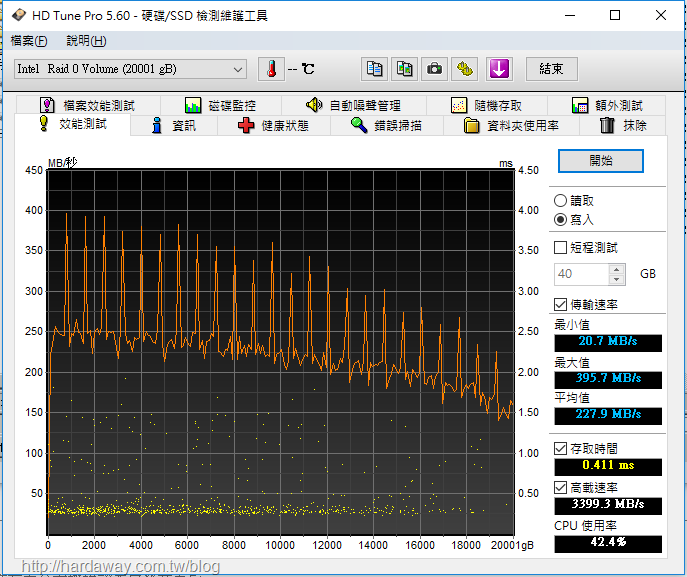
Task: Open the 檔案(F) menu
Action: 29,41
